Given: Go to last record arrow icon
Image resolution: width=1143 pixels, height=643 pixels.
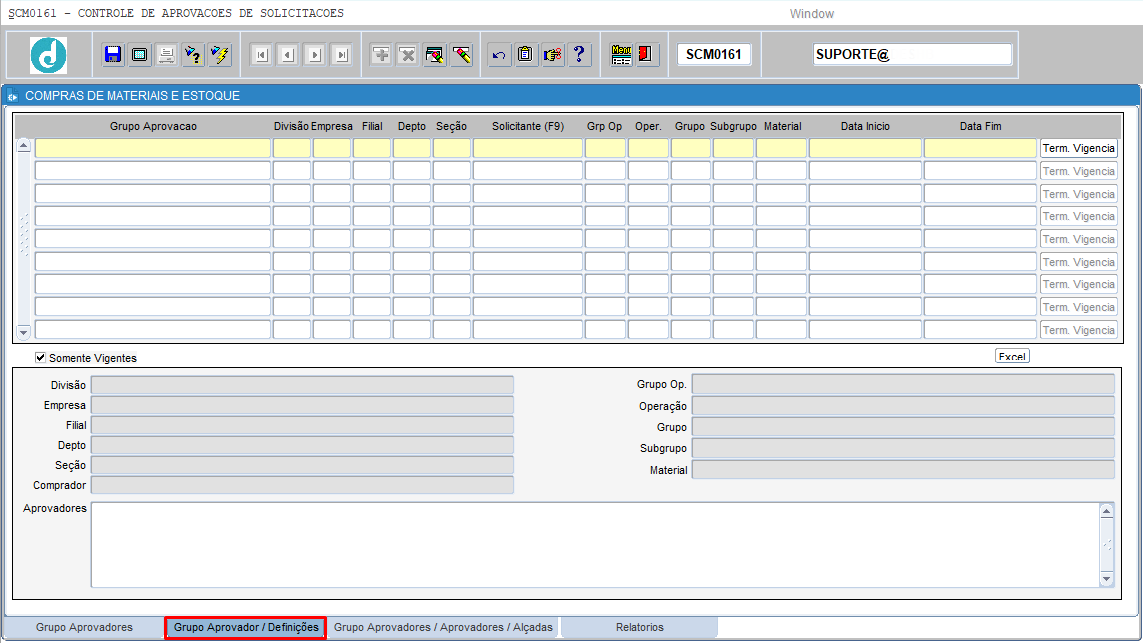Looking at the screenshot, I should coord(342,55).
